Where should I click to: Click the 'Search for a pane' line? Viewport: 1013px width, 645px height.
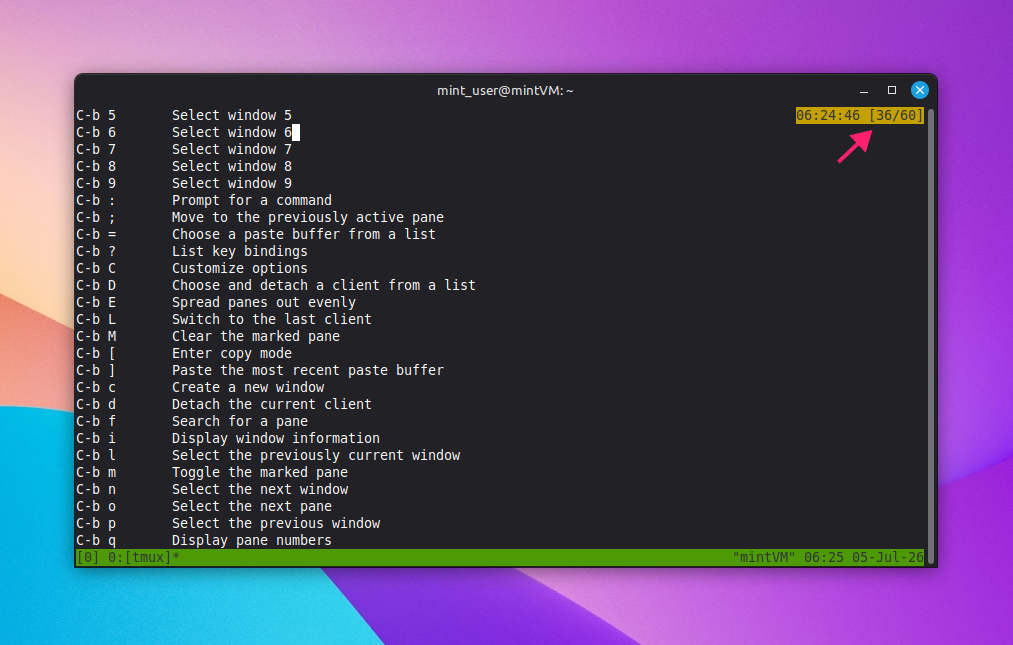(240, 421)
